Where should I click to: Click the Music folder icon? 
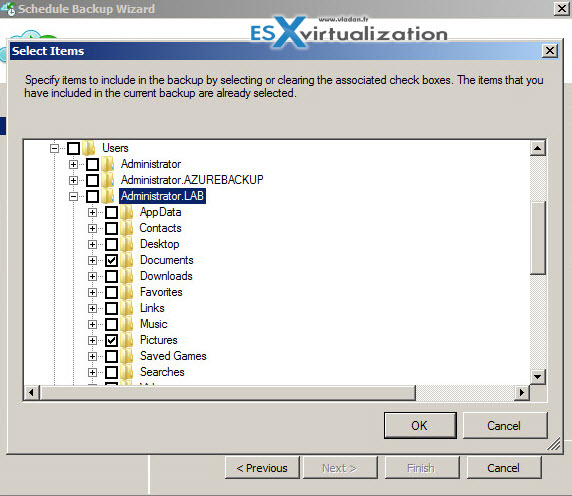127,324
